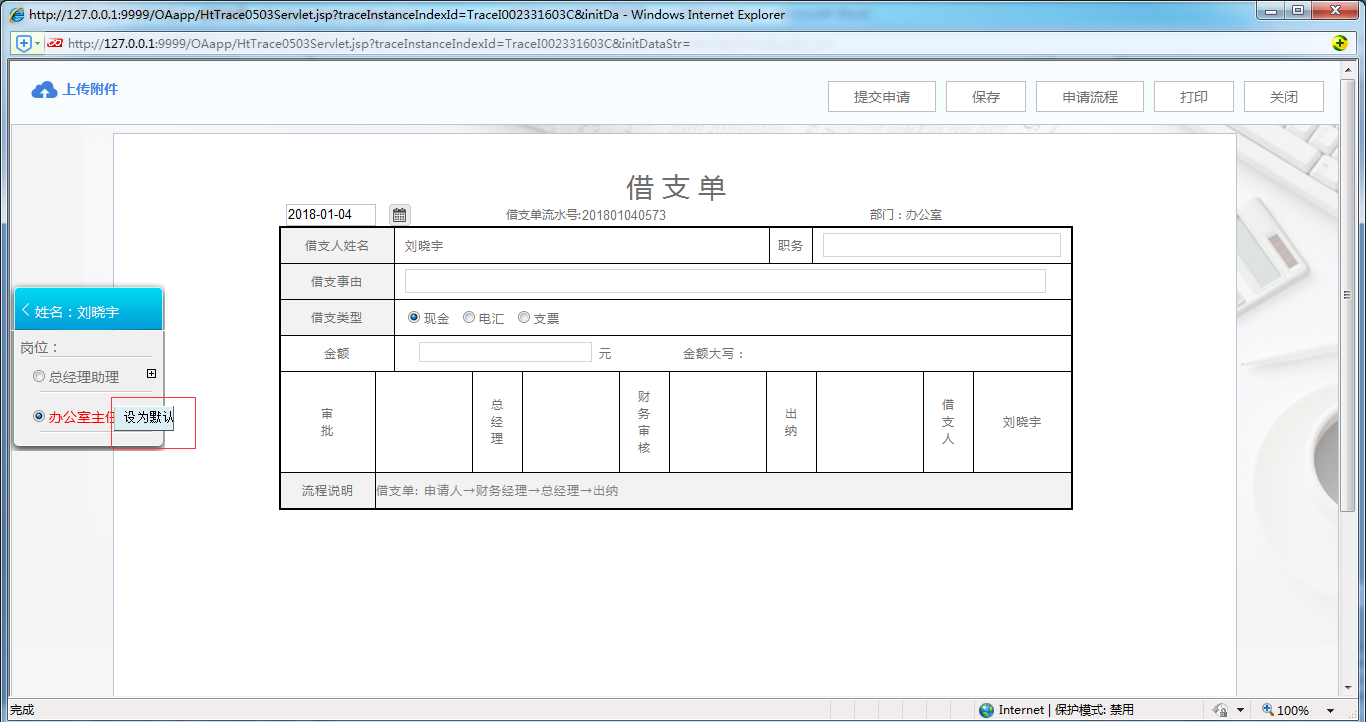Click the upload attachment cloud icon
This screenshot has width=1366, height=722.
pyautogui.click(x=44, y=90)
